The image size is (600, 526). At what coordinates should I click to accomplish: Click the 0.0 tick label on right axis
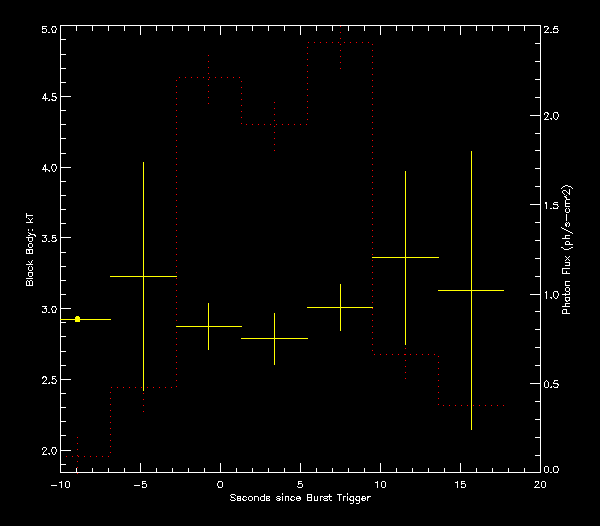tap(552, 469)
